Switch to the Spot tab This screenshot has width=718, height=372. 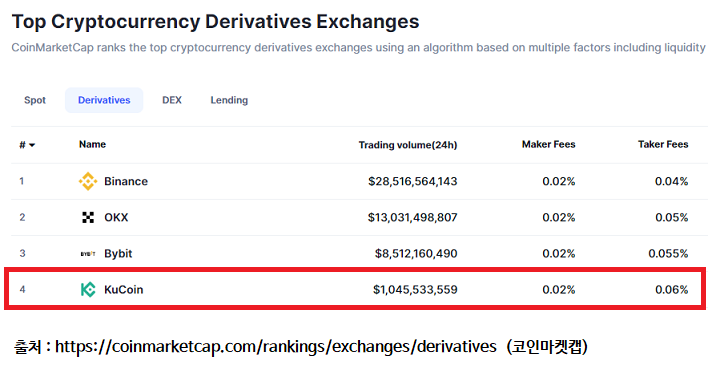point(35,100)
